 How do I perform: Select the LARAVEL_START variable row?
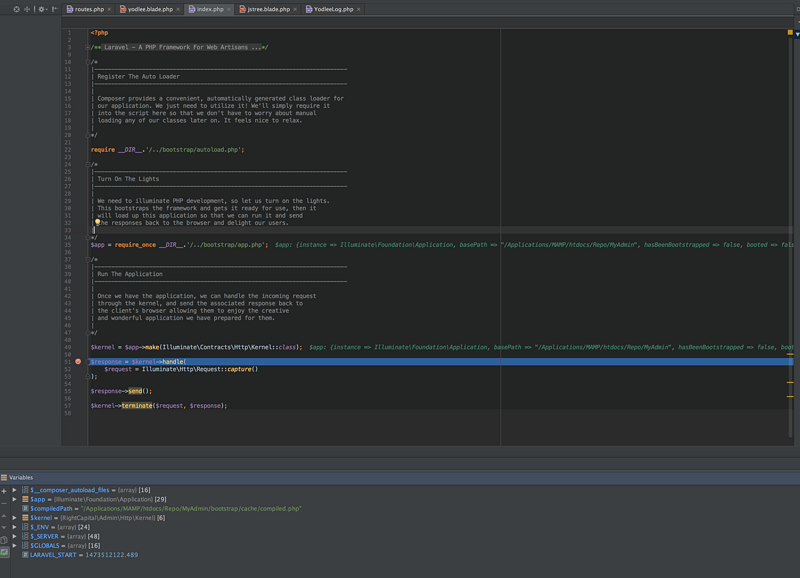tap(80, 555)
